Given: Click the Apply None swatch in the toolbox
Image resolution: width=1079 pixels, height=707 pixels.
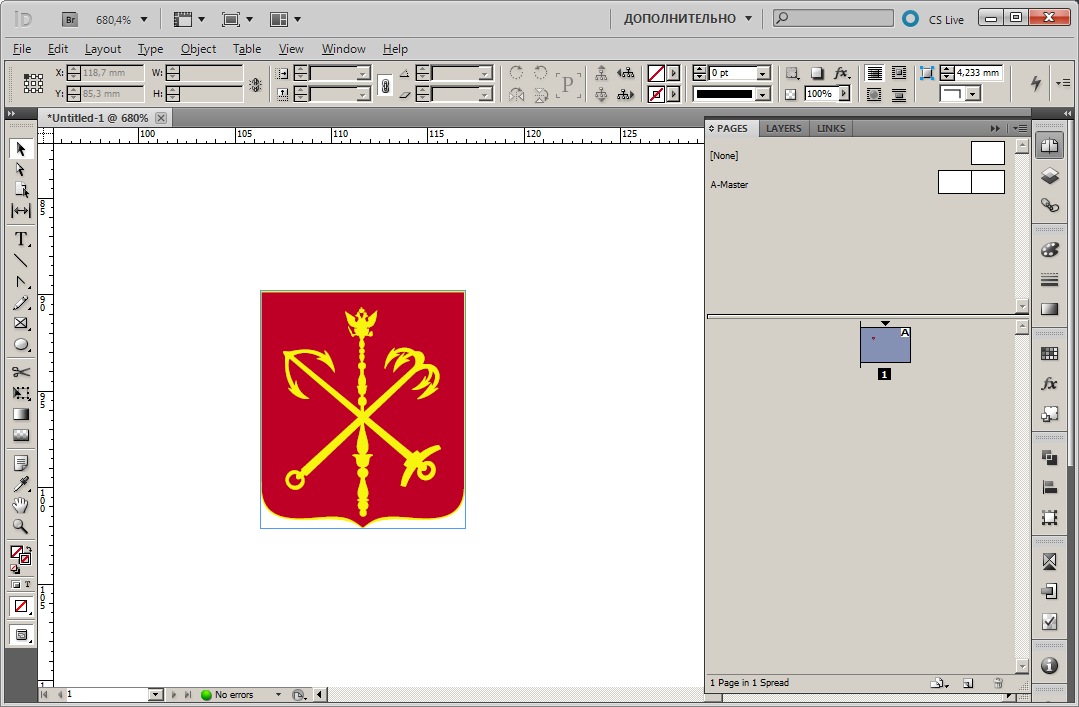Looking at the screenshot, I should click(21, 606).
